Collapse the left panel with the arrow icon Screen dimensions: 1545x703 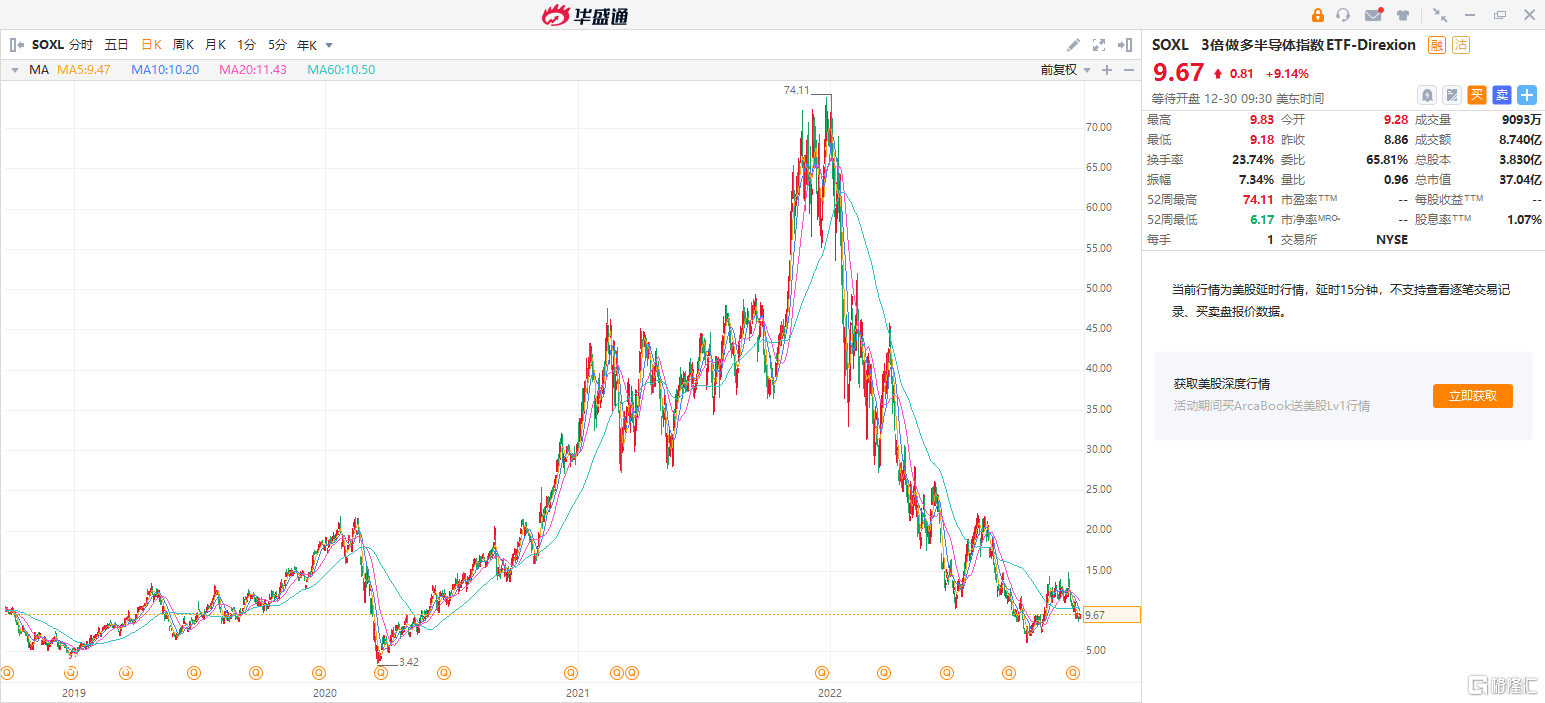[x=17, y=45]
